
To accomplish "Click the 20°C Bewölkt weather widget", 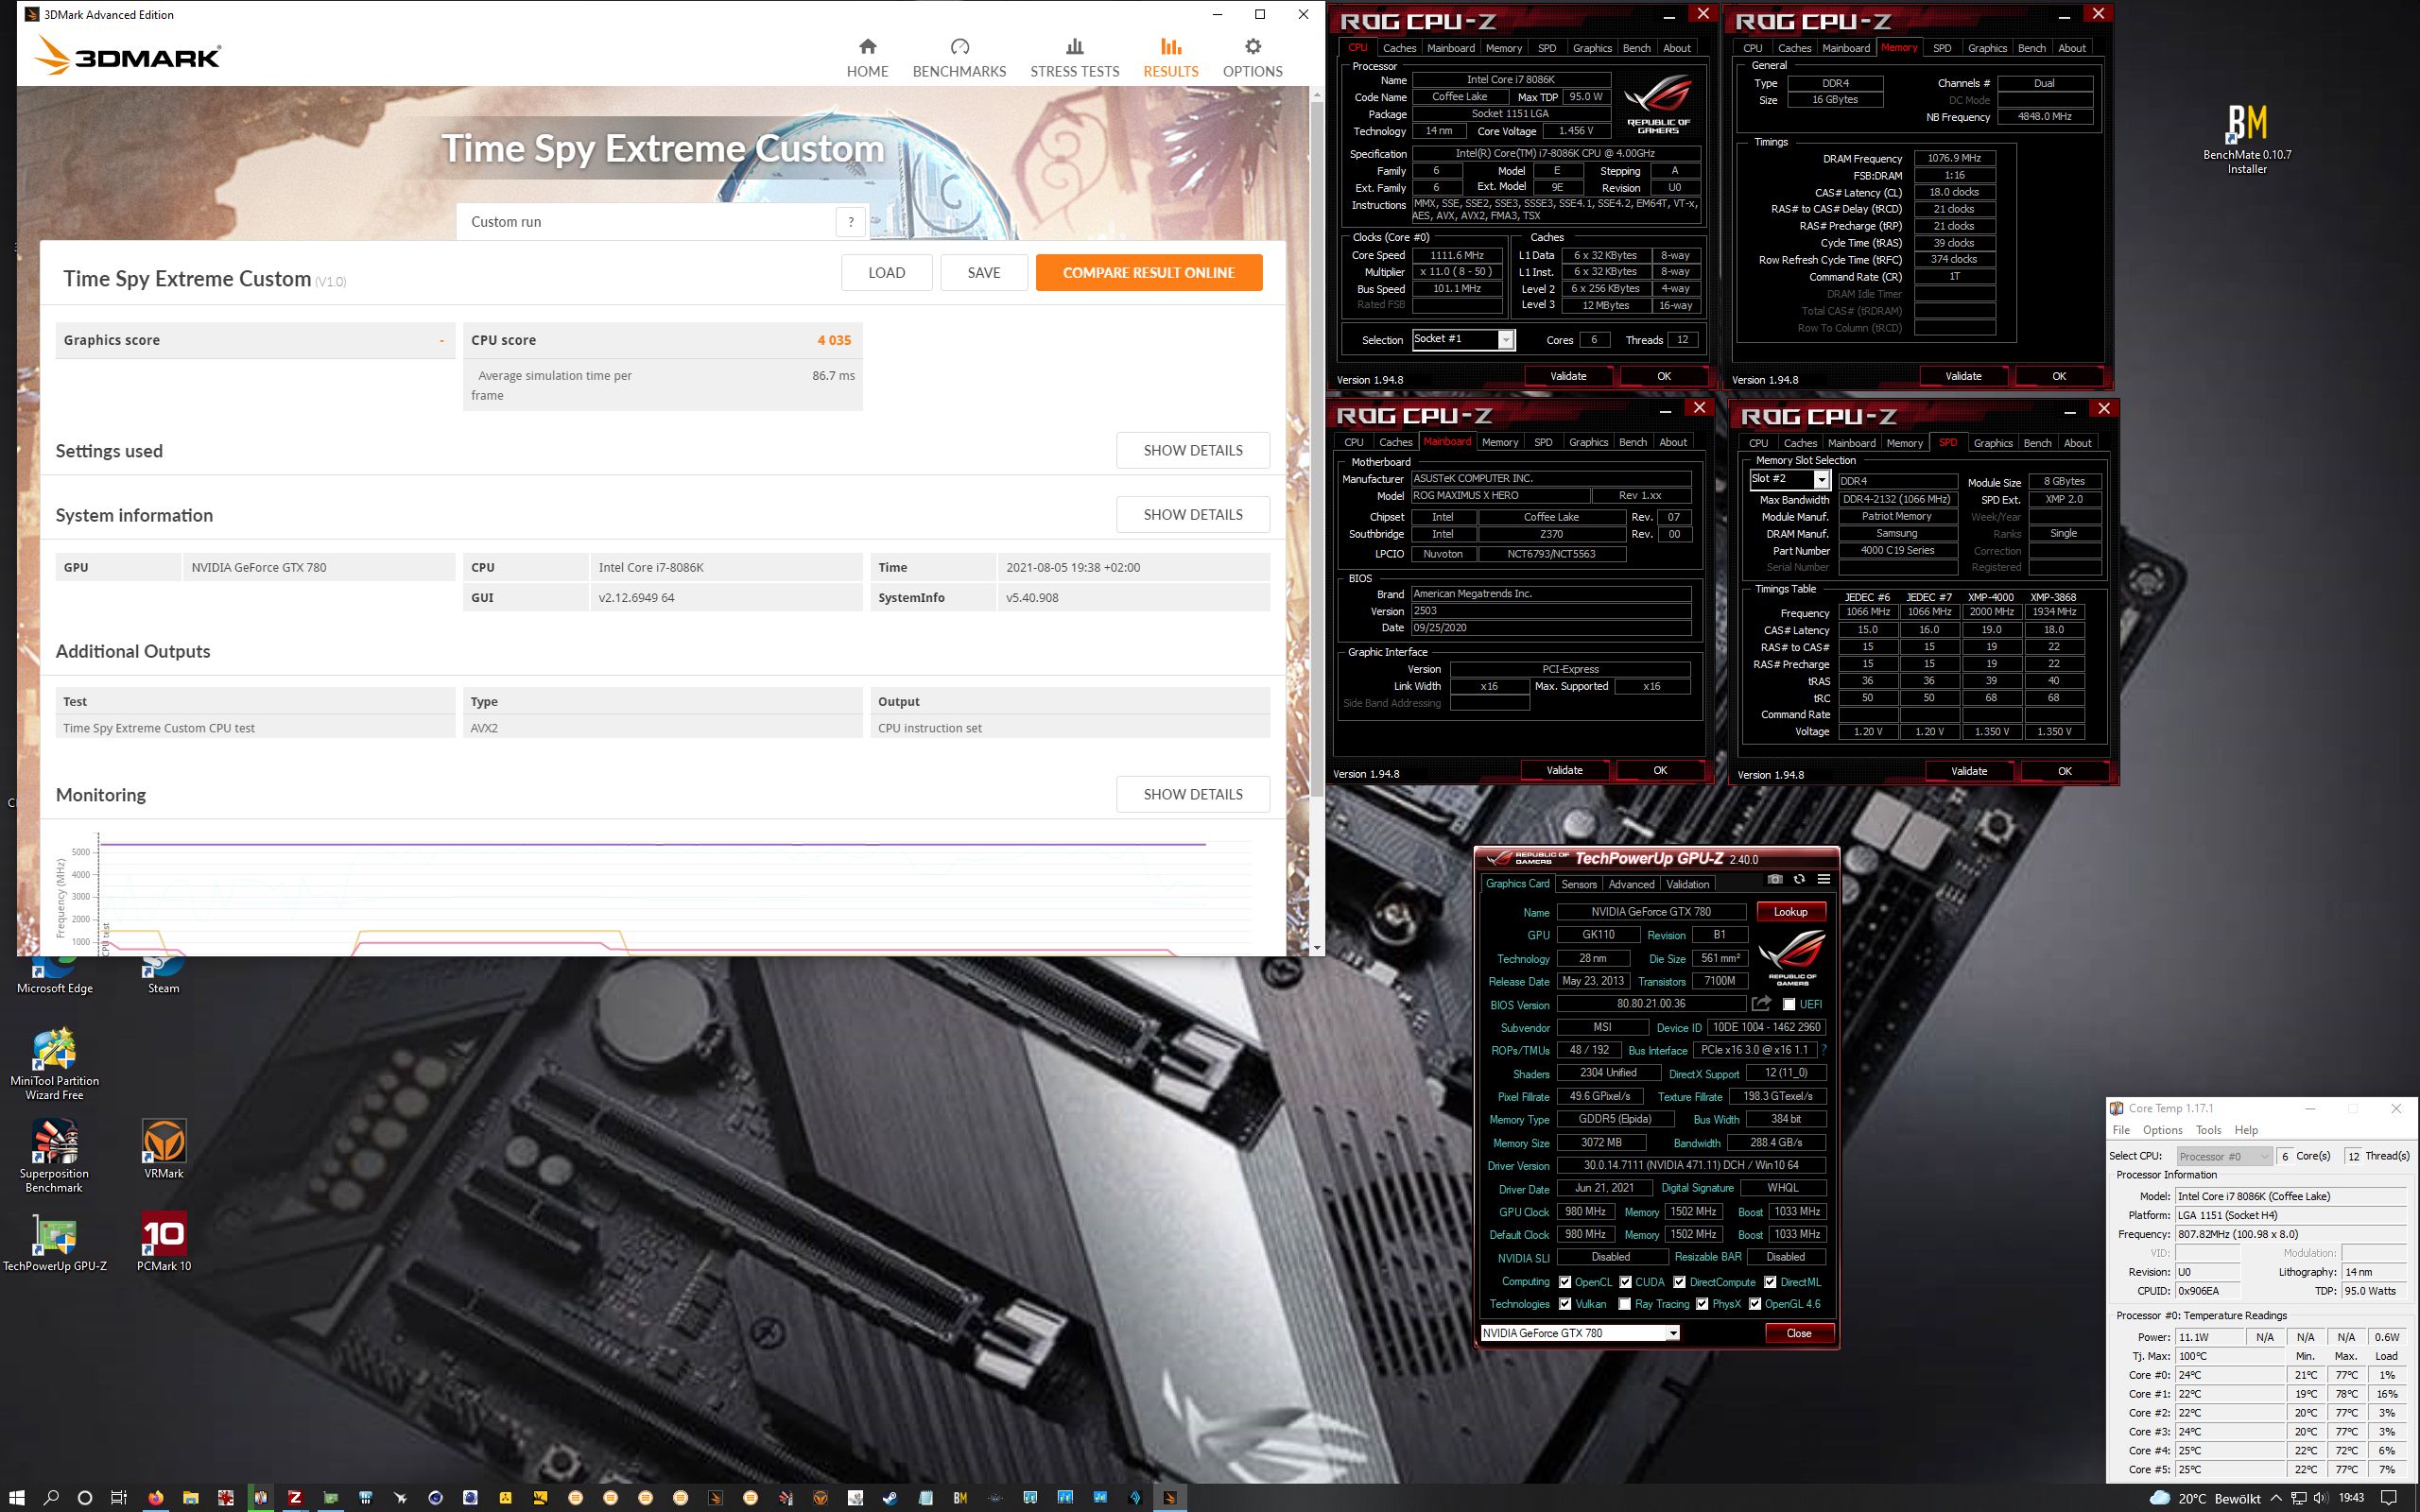I will [x=2206, y=1498].
